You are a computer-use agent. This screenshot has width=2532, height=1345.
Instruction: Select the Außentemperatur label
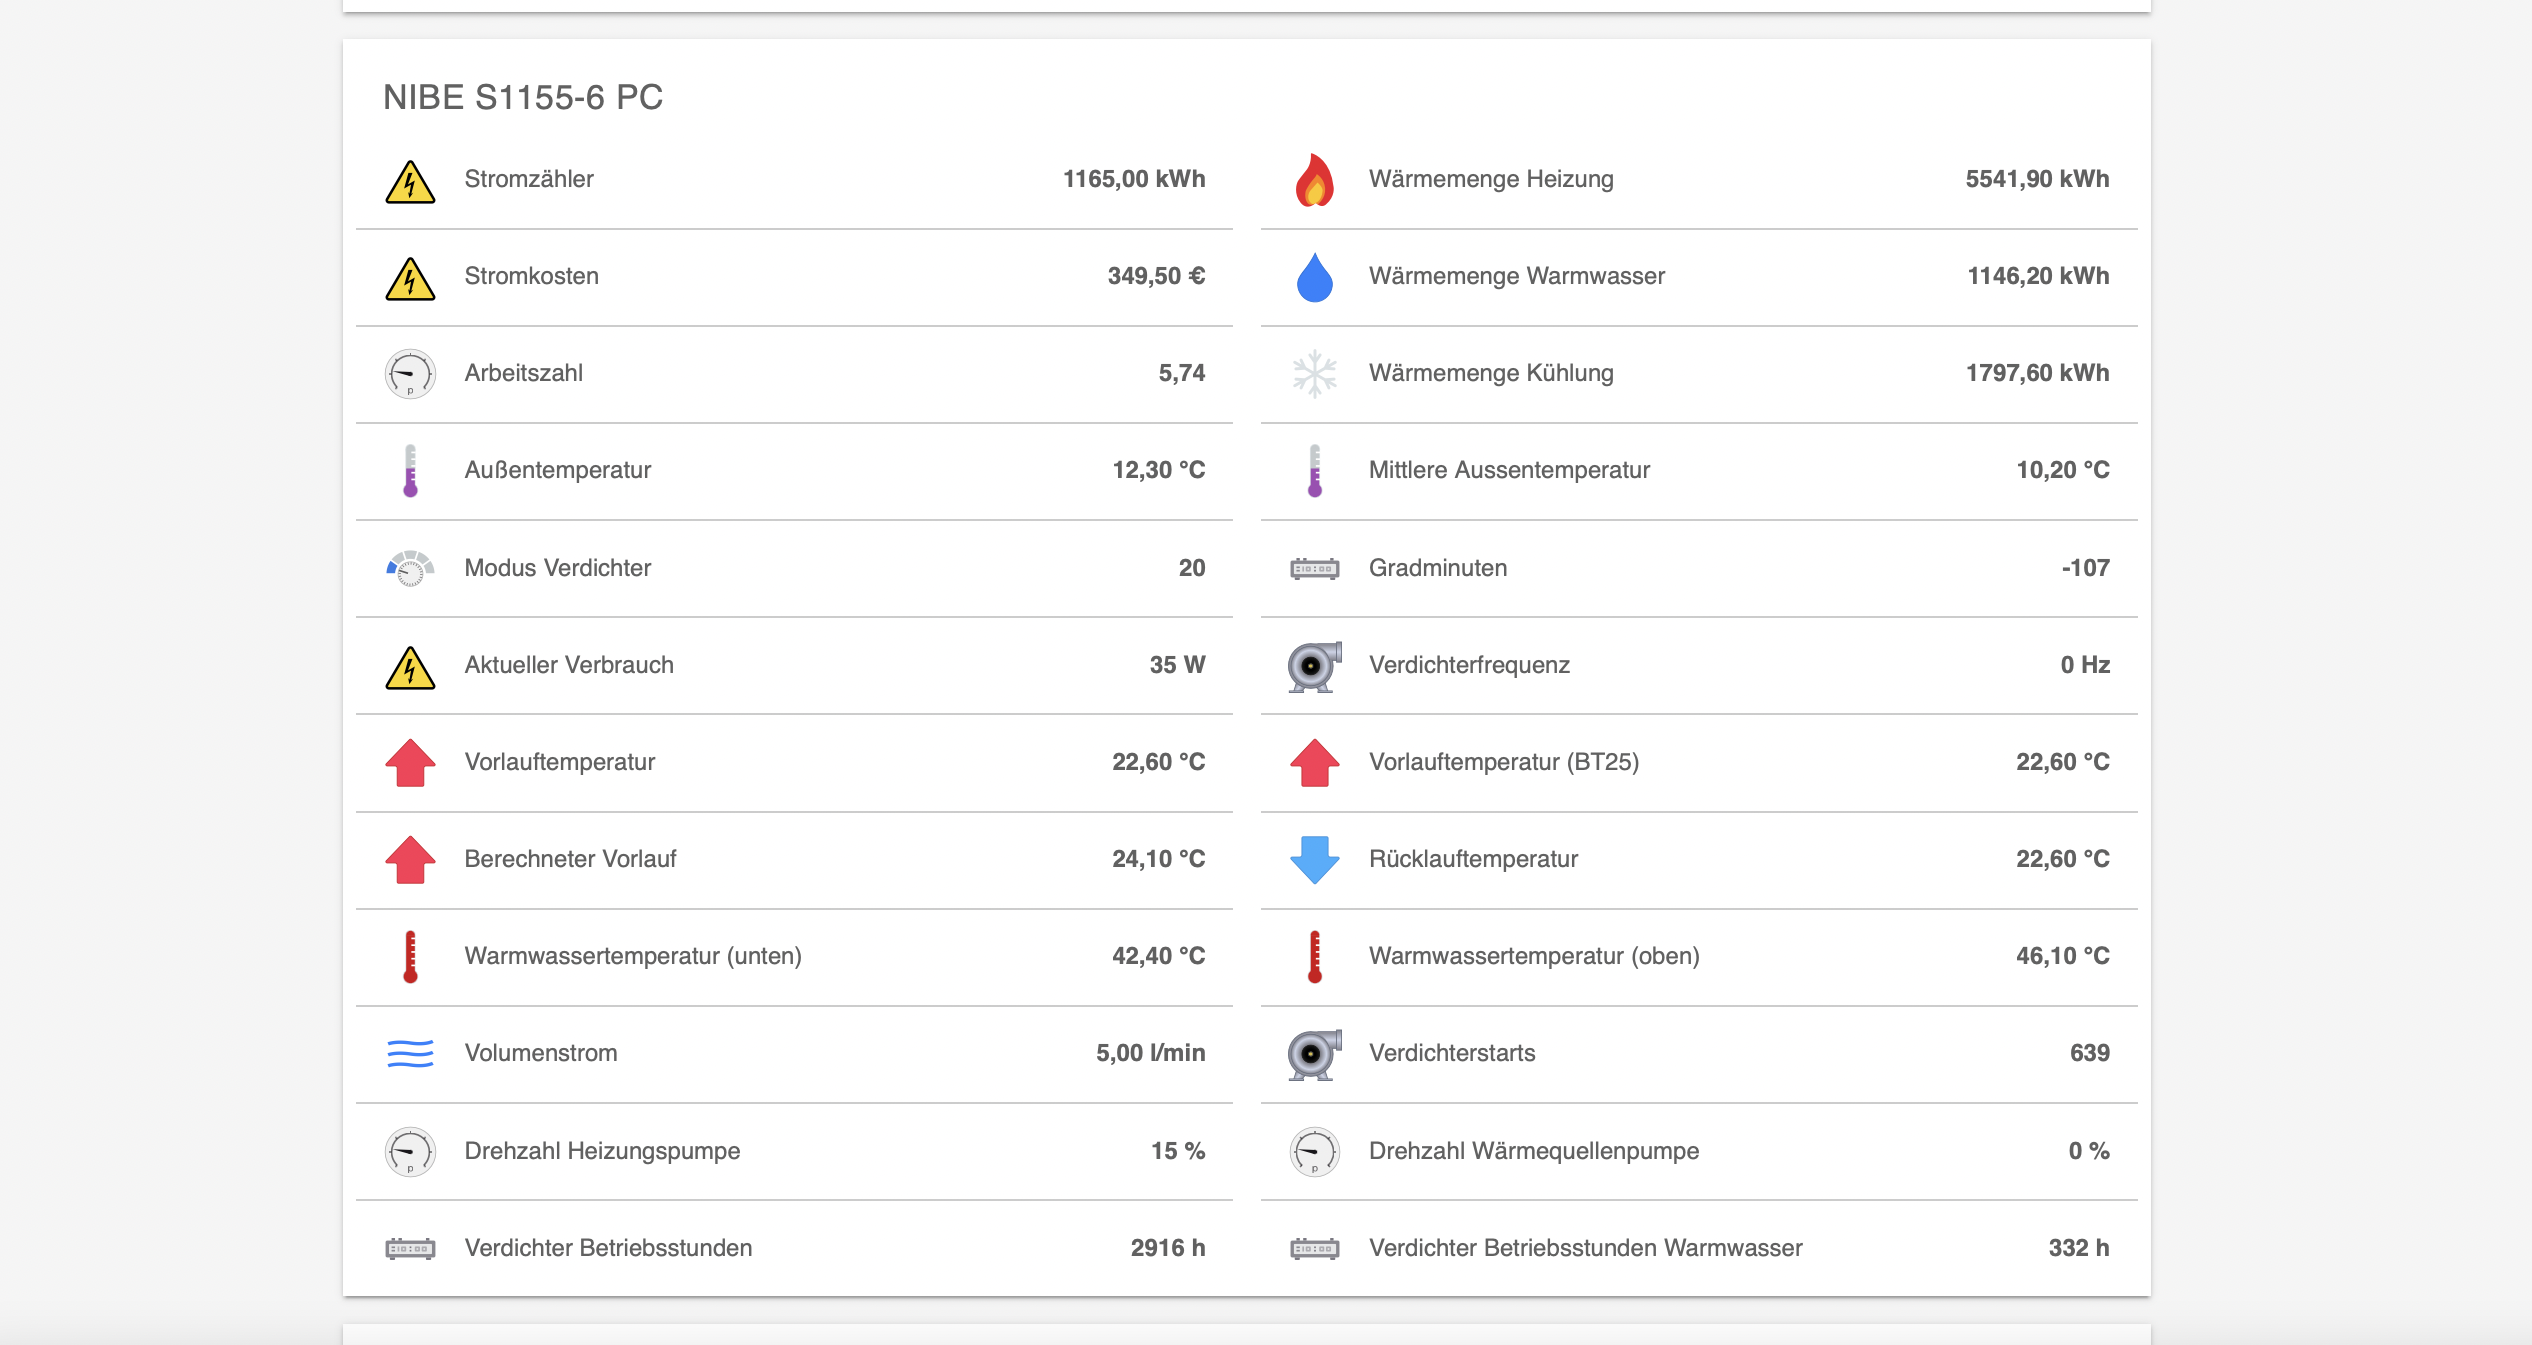click(x=558, y=470)
